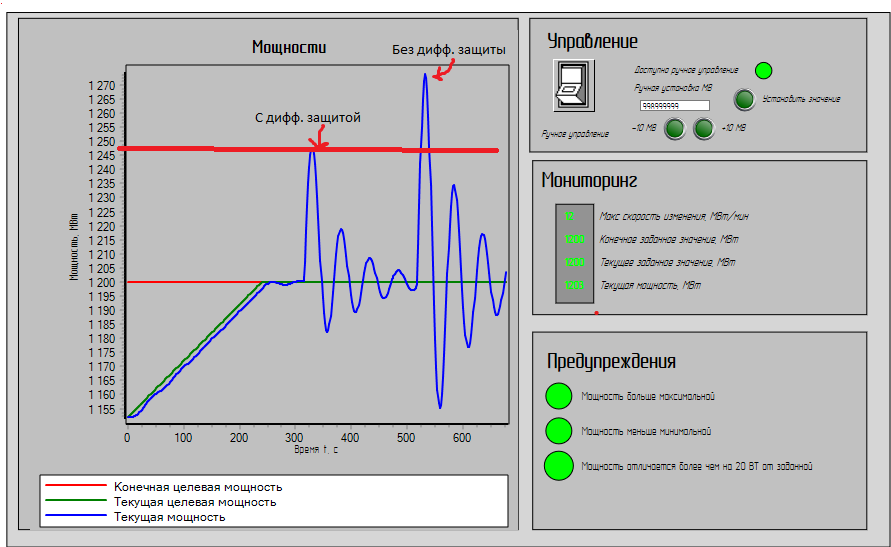Click the 'Без дифф. защиты' chart annotation
891x547 pixels.
(x=448, y=49)
